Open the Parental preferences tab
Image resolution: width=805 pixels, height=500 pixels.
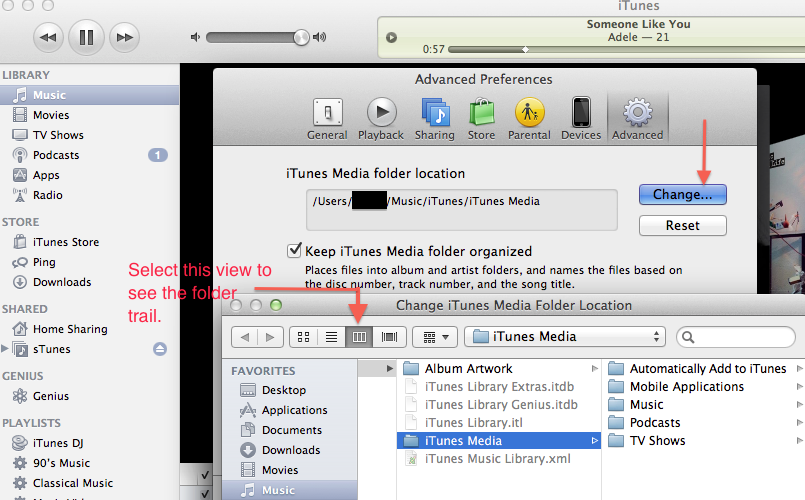point(529,119)
